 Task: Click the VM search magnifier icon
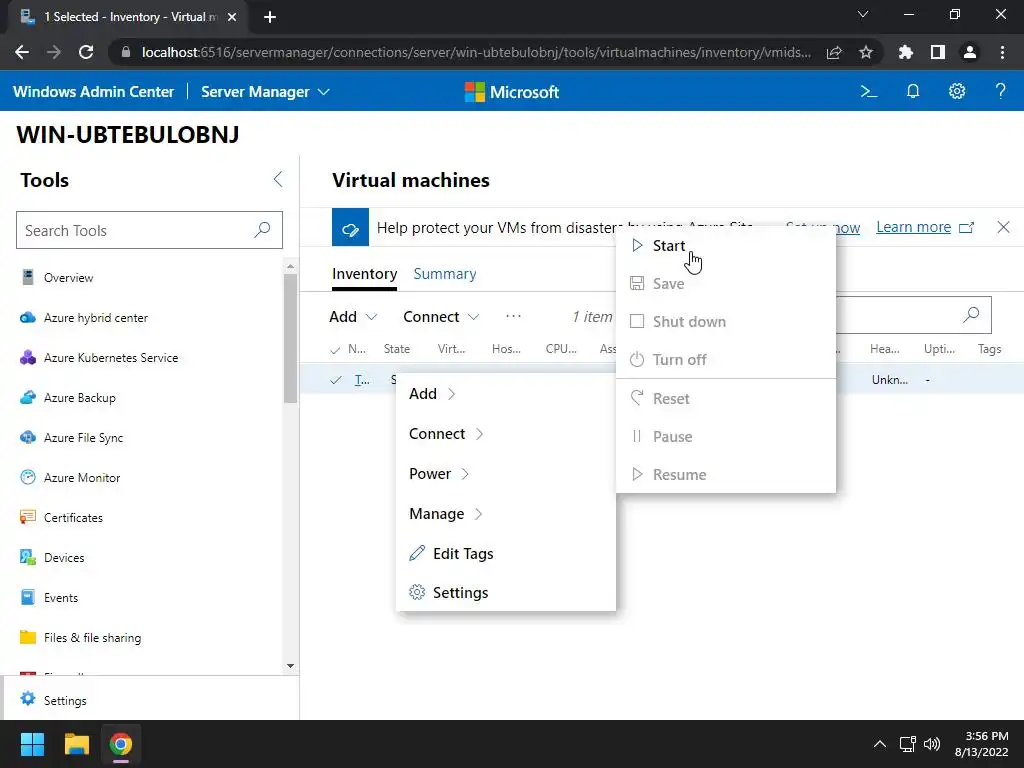coord(971,315)
